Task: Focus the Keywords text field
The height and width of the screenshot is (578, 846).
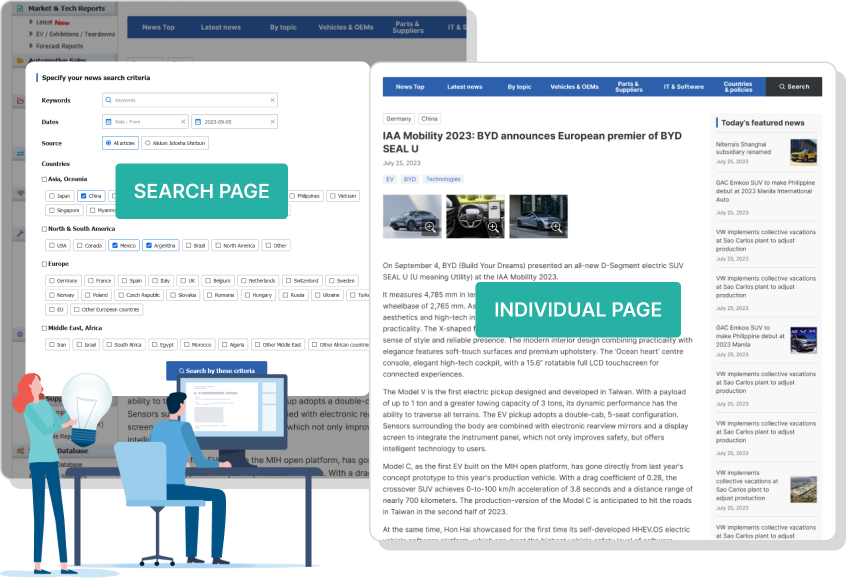Action: tap(190, 100)
